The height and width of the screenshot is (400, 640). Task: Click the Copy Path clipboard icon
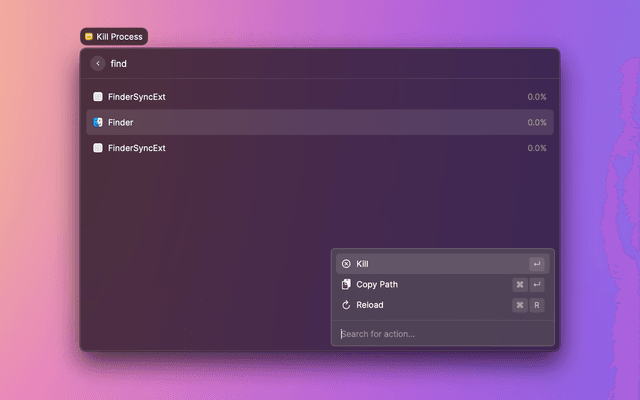(x=346, y=285)
